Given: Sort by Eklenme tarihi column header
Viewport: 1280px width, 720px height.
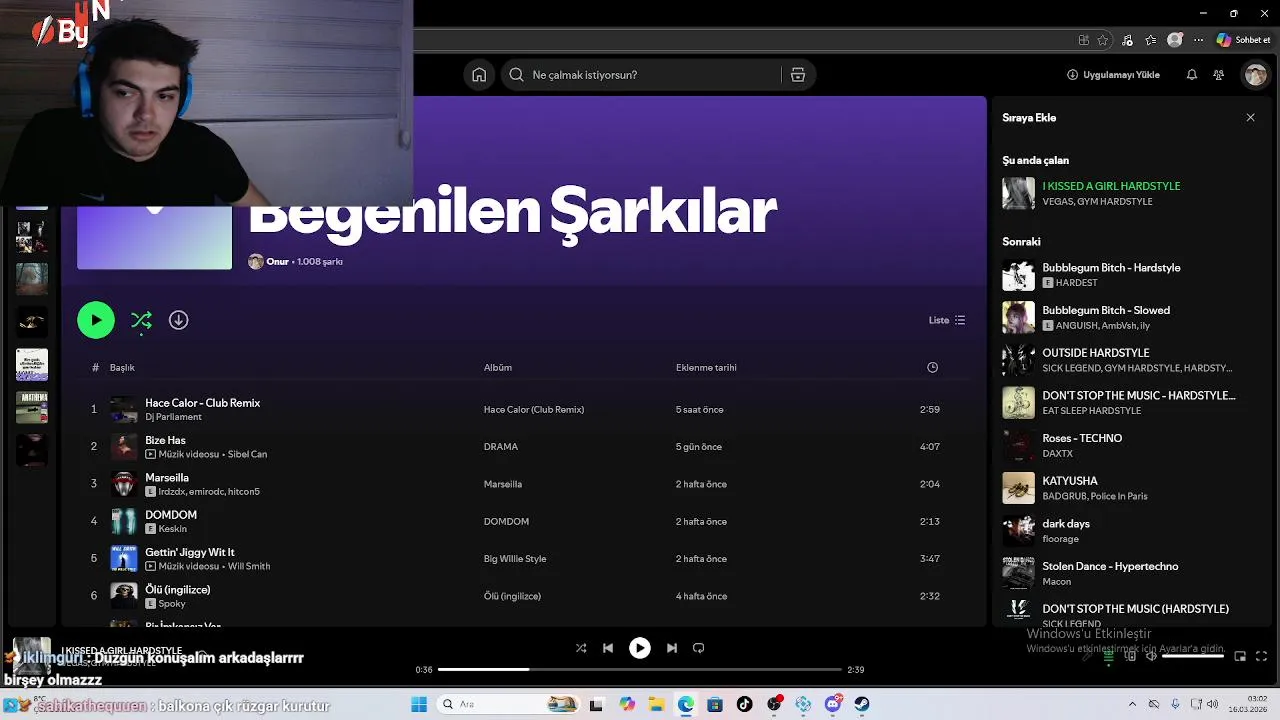Looking at the screenshot, I should click(706, 368).
